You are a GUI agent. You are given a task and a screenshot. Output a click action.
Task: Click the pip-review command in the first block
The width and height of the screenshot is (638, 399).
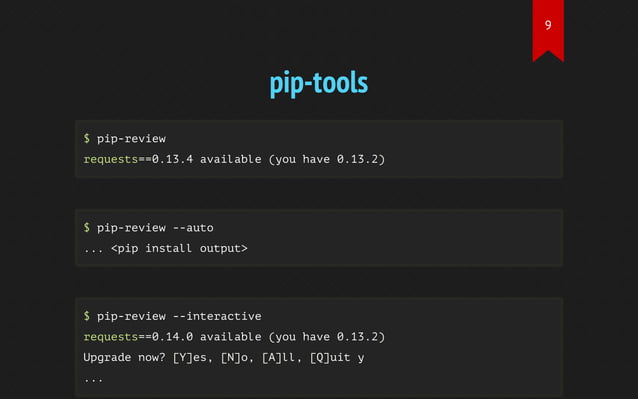tap(131, 139)
